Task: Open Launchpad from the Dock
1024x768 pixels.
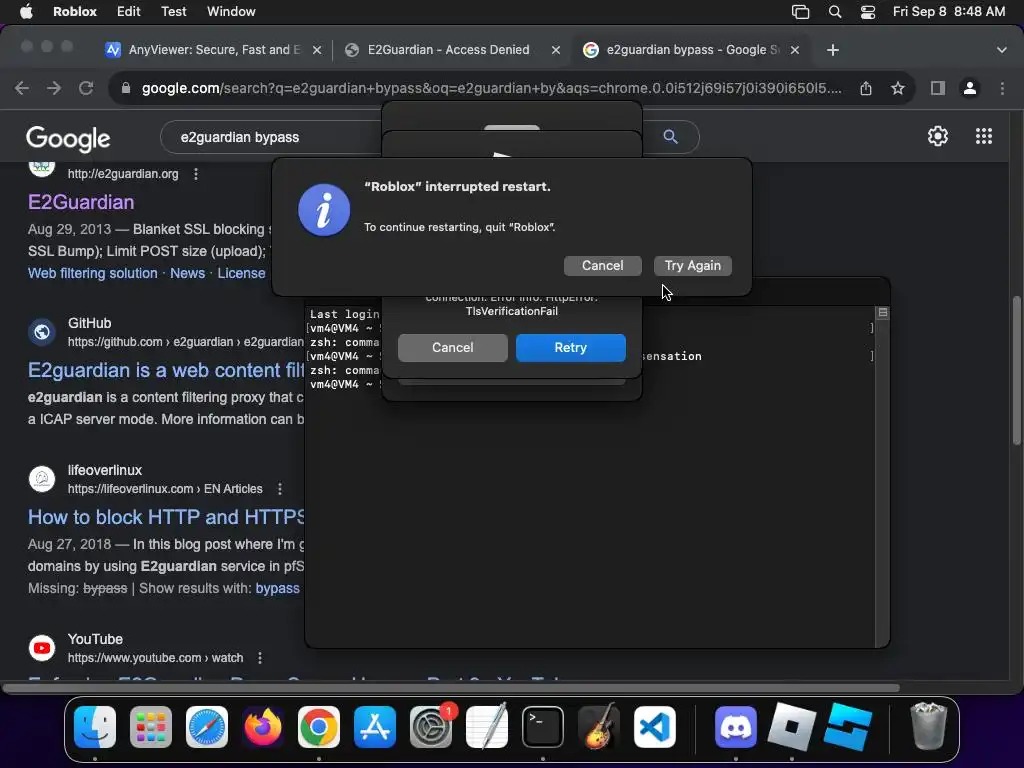Action: click(x=151, y=727)
